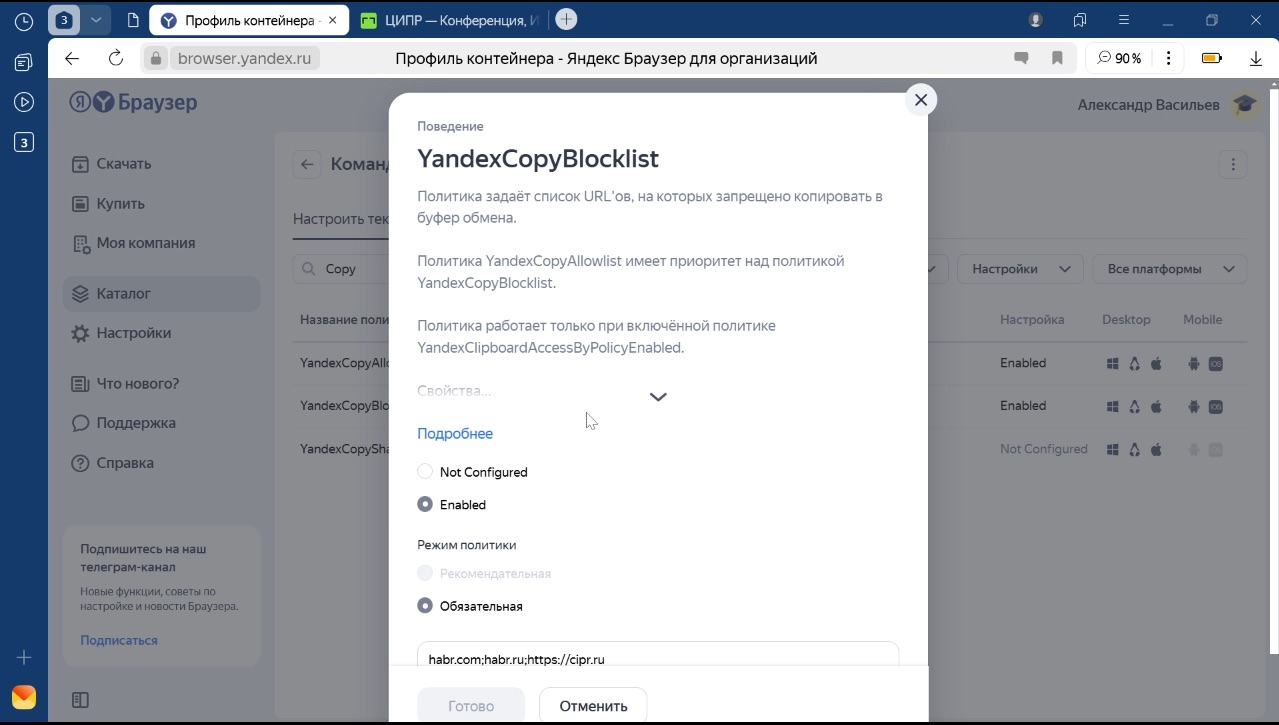
Task: Click the Подробнее link
Action: tap(455, 434)
